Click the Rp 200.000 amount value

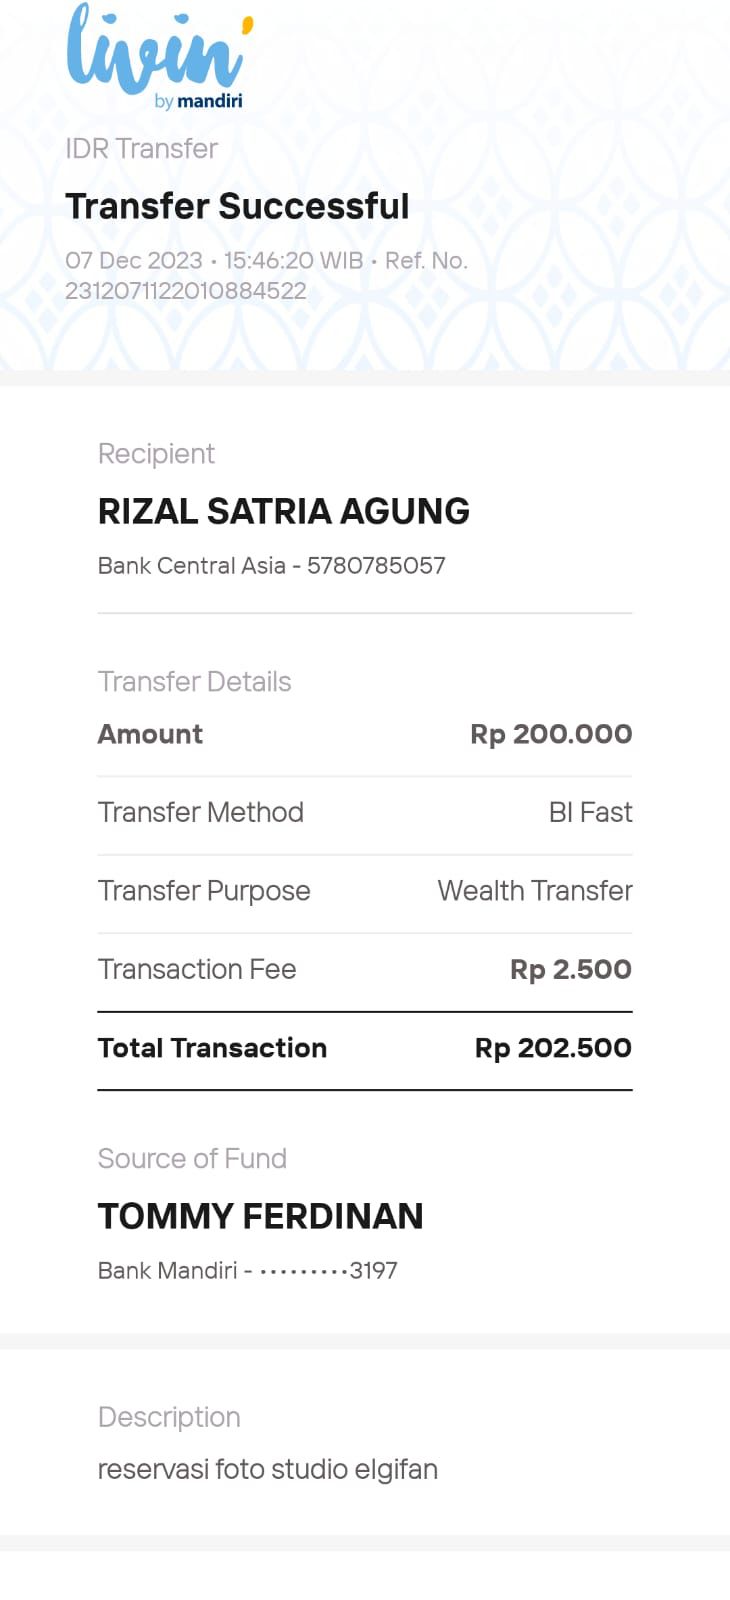(551, 734)
